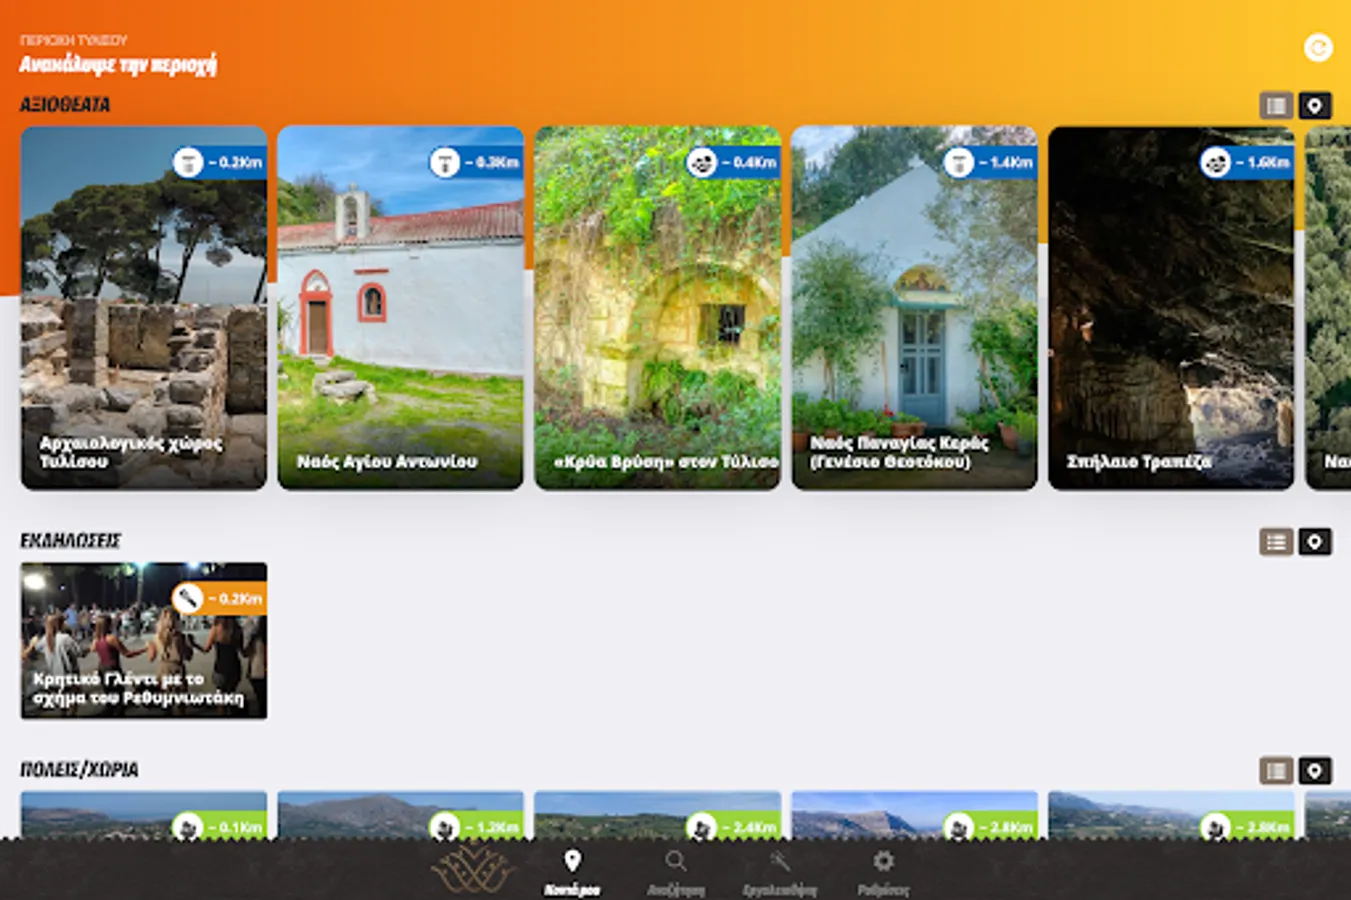Tap the Ανακάλυψε την περιοχή title
The height and width of the screenshot is (900, 1351).
point(118,65)
